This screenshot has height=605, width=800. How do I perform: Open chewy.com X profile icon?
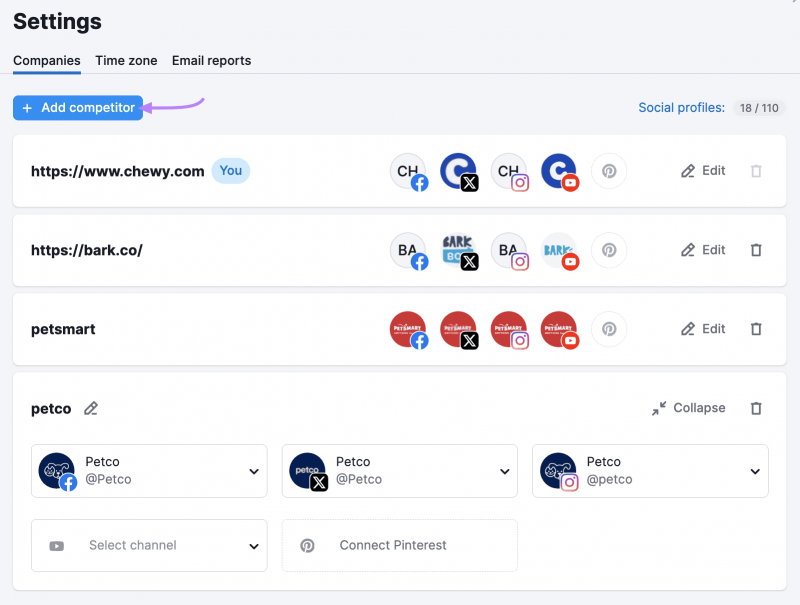459,171
